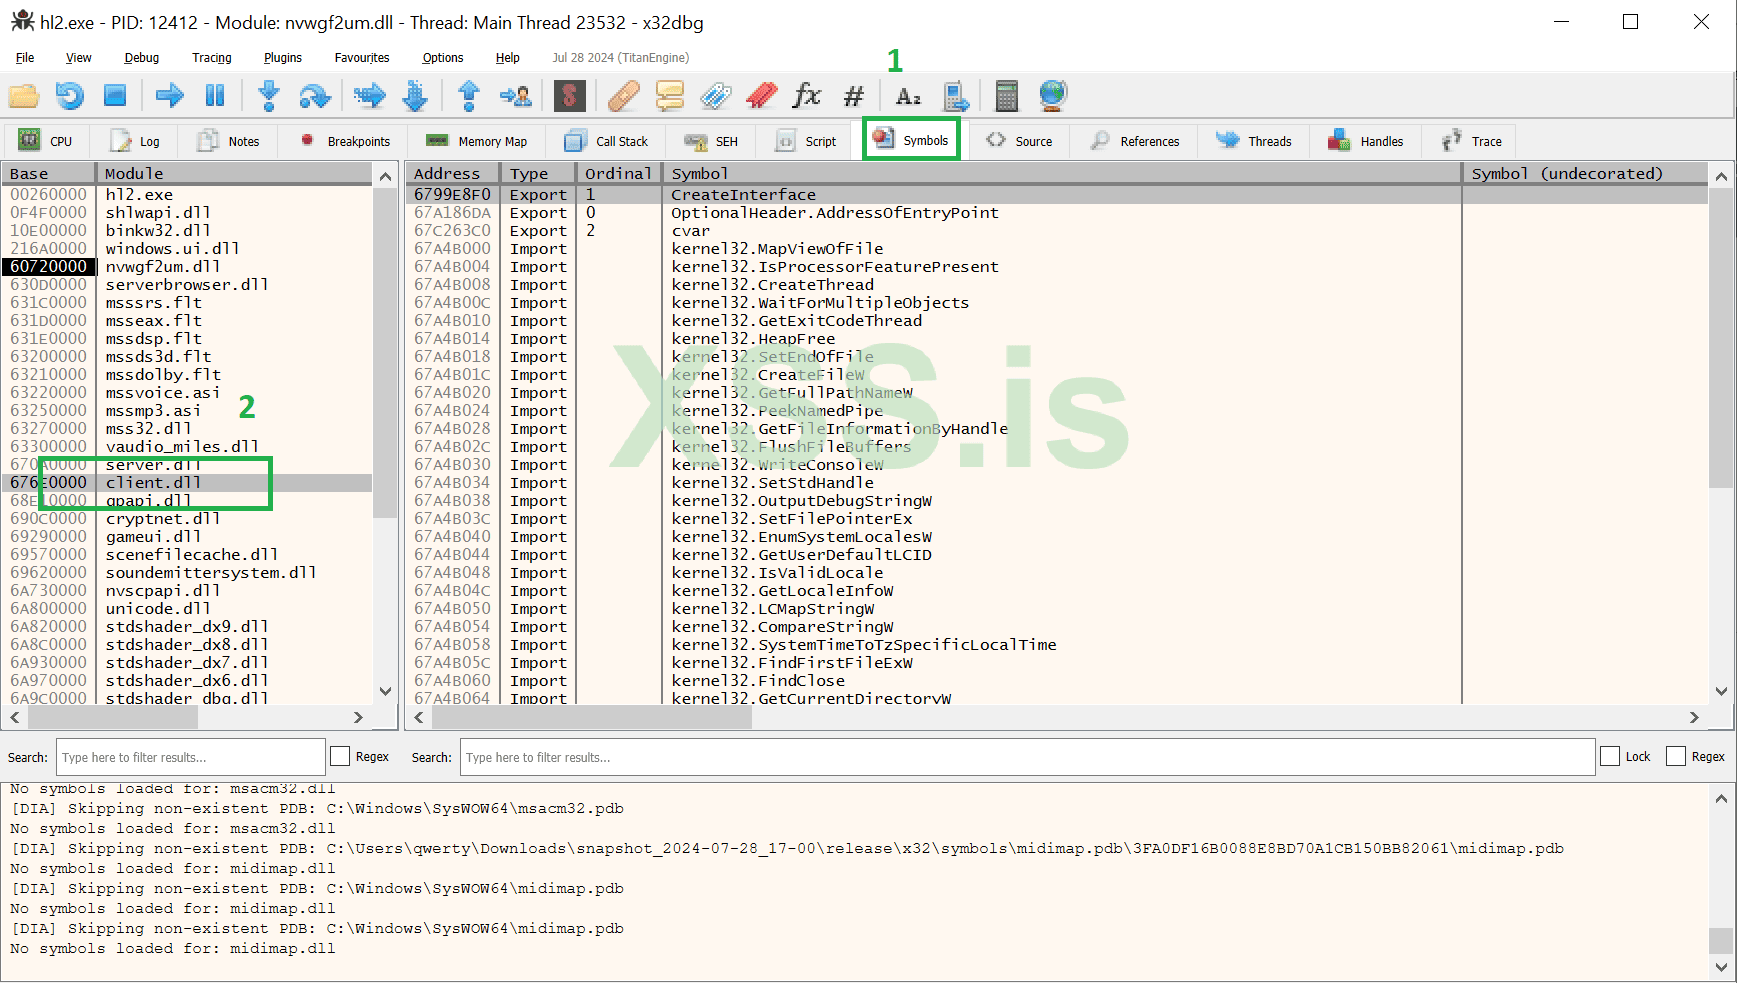This screenshot has width=1737, height=983.
Task: Open the Debug menu
Action: (x=141, y=58)
